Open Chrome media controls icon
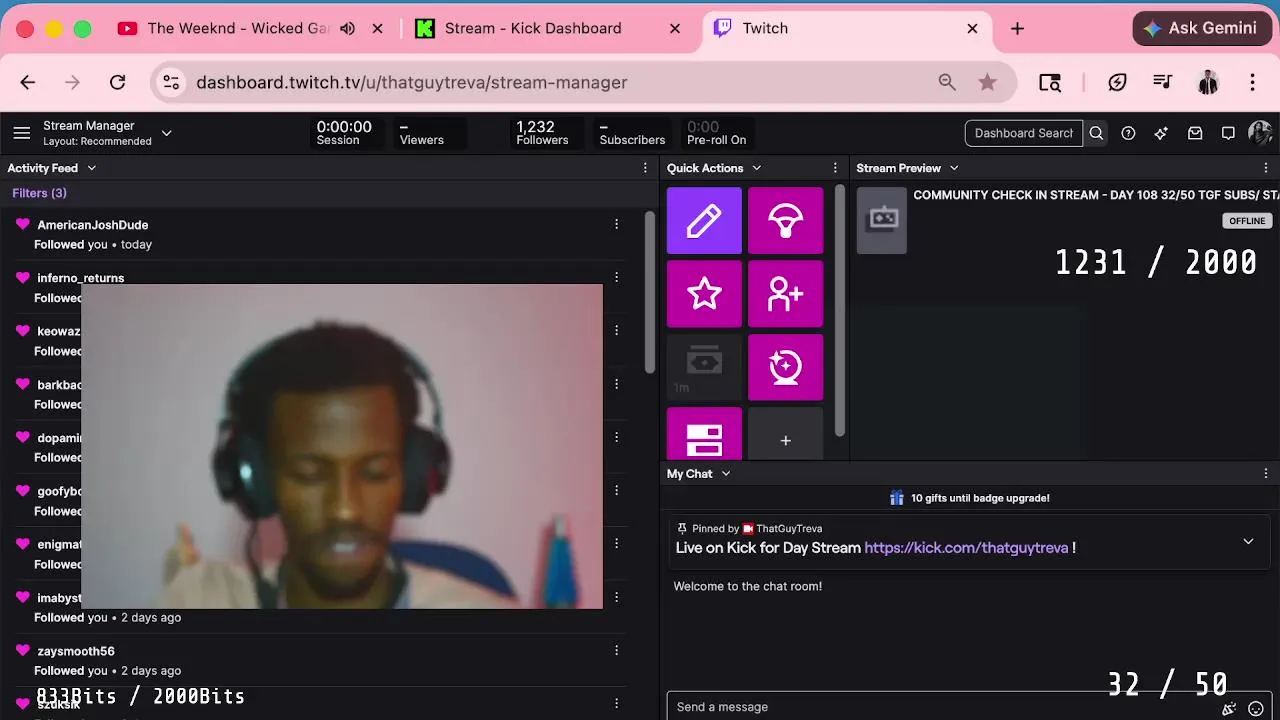This screenshot has width=1280, height=720. click(1162, 82)
